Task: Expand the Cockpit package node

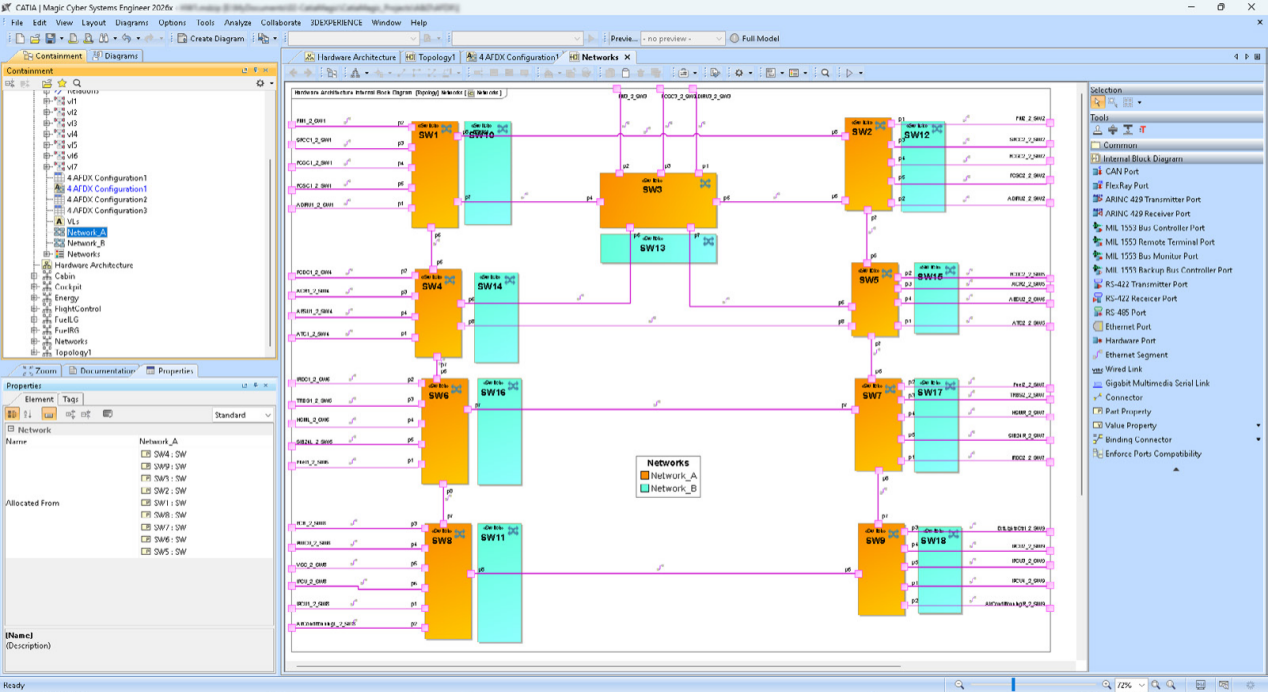Action: 35,287
